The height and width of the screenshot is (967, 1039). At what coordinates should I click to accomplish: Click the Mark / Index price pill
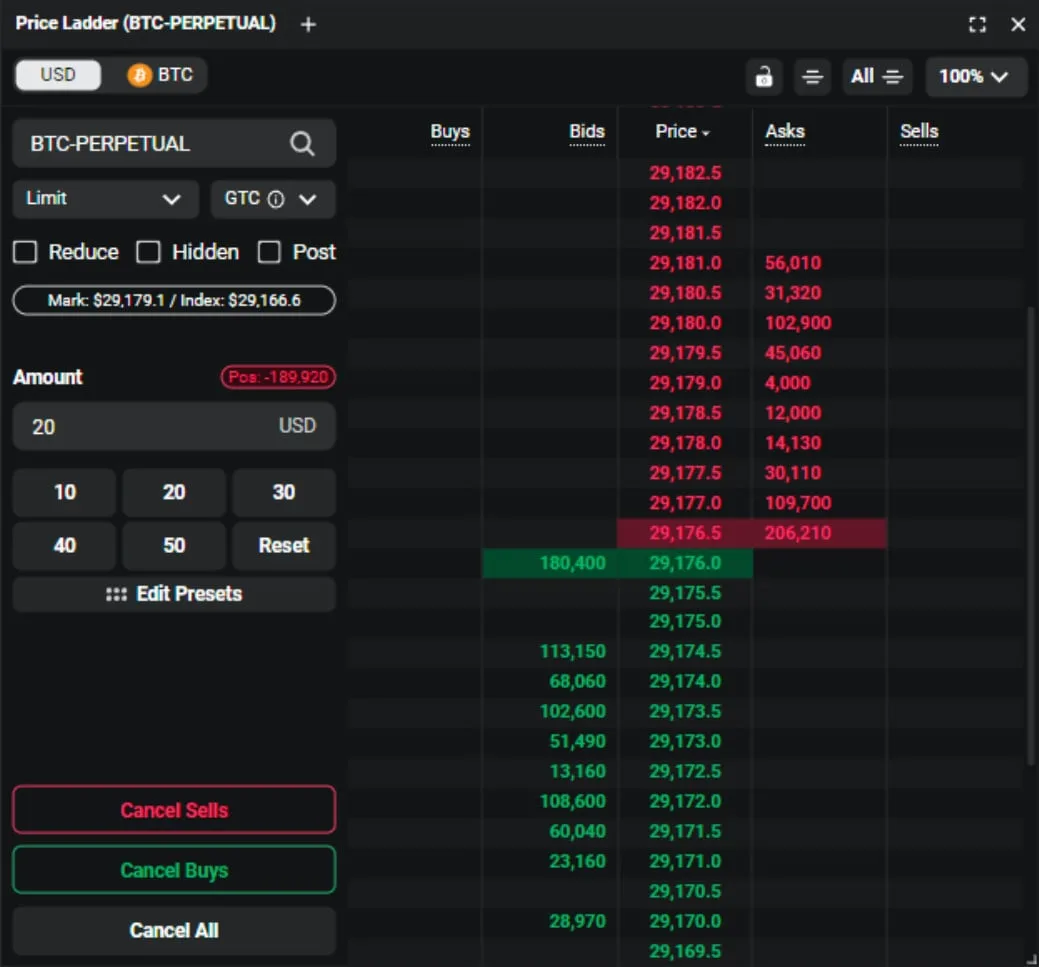click(174, 300)
